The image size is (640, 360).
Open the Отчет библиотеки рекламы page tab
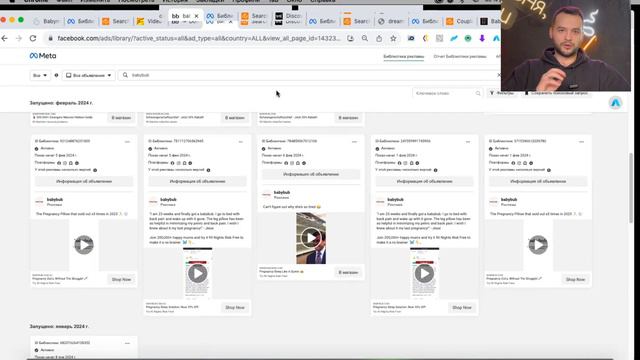pyautogui.click(x=460, y=56)
